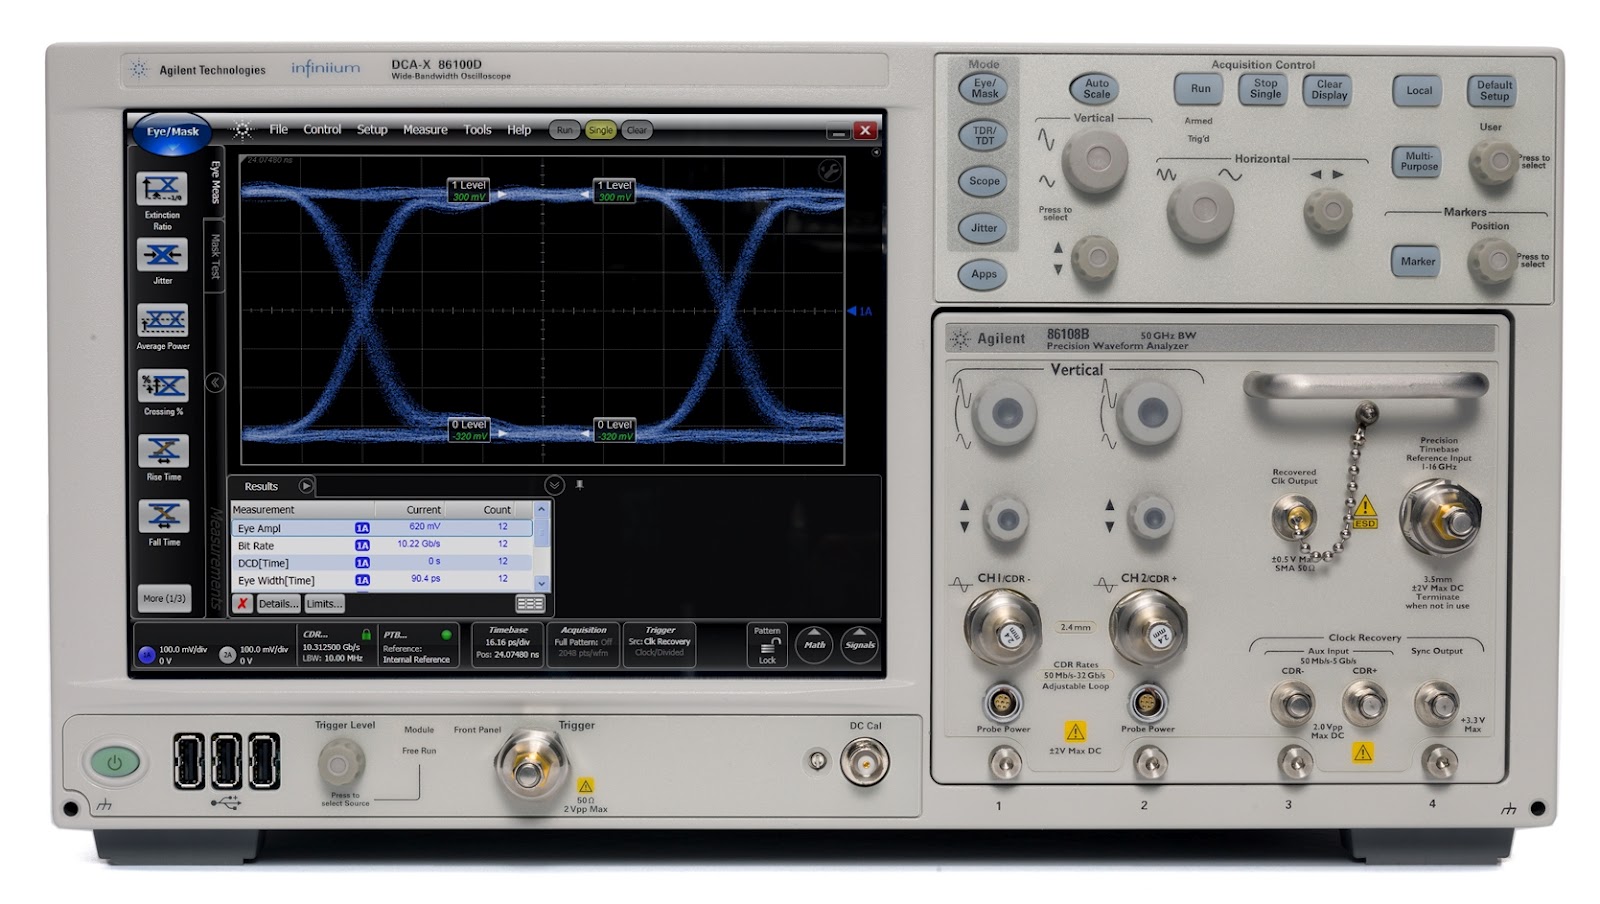
Task: Delete measurement with the red X icon
Action: (242, 603)
